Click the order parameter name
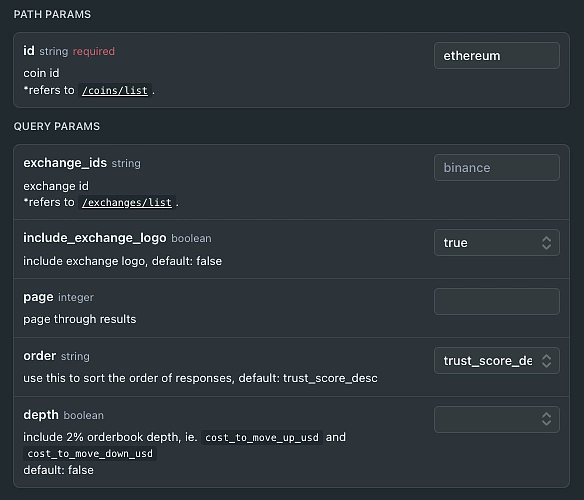 pos(39,356)
